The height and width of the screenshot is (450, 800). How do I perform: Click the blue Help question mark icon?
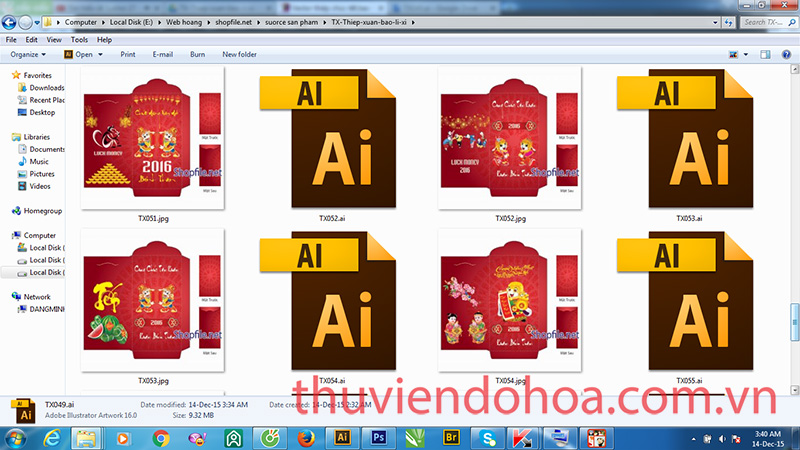pyautogui.click(x=786, y=55)
